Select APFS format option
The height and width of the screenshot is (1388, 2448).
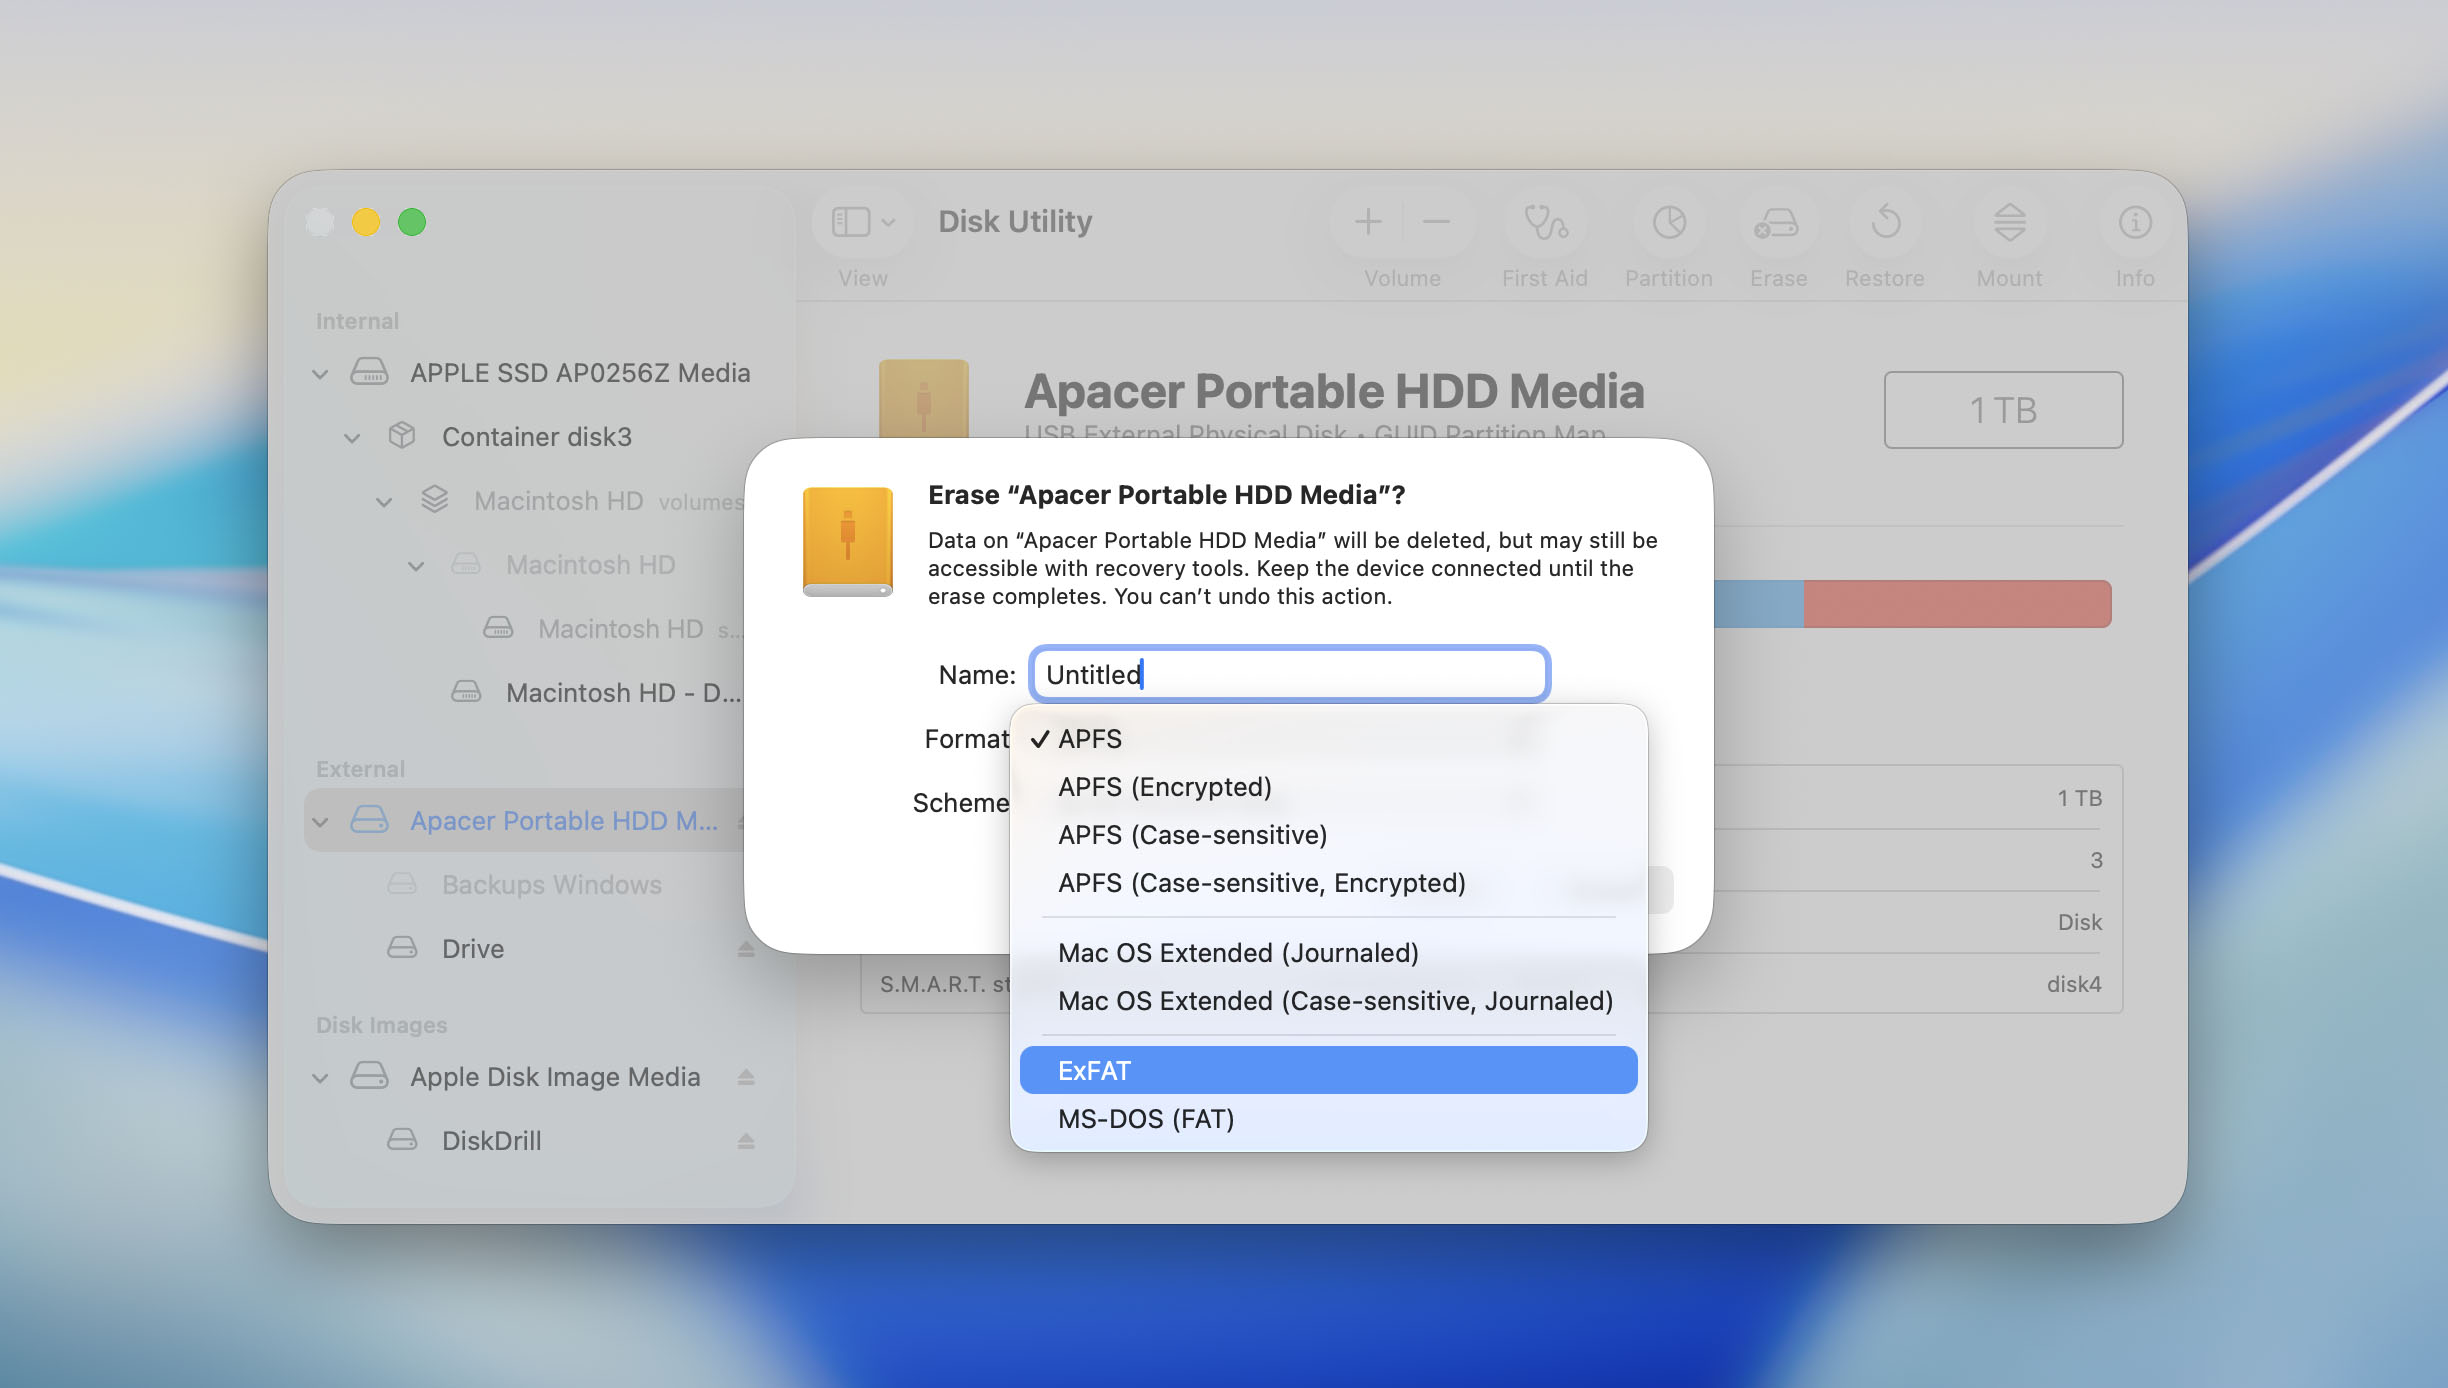pyautogui.click(x=1328, y=738)
